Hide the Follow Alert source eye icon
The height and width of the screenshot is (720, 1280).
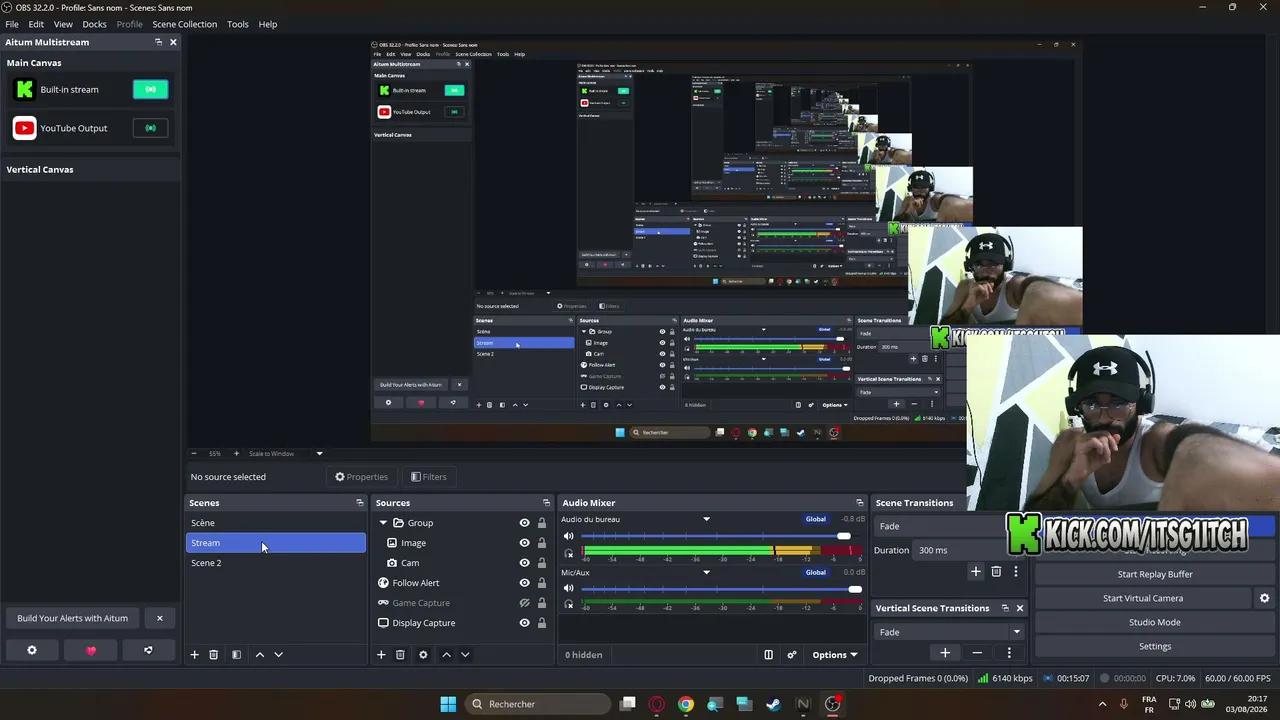click(x=524, y=583)
